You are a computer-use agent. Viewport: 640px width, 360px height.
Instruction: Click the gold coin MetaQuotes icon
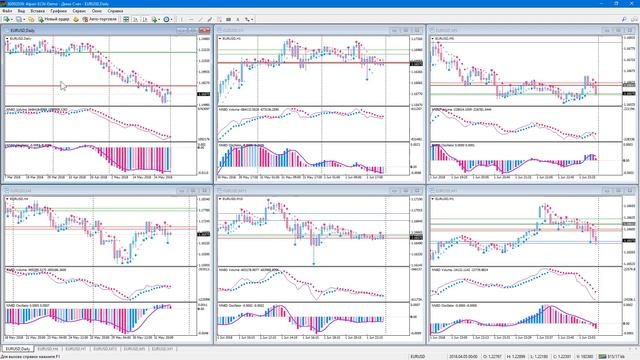click(x=76, y=19)
